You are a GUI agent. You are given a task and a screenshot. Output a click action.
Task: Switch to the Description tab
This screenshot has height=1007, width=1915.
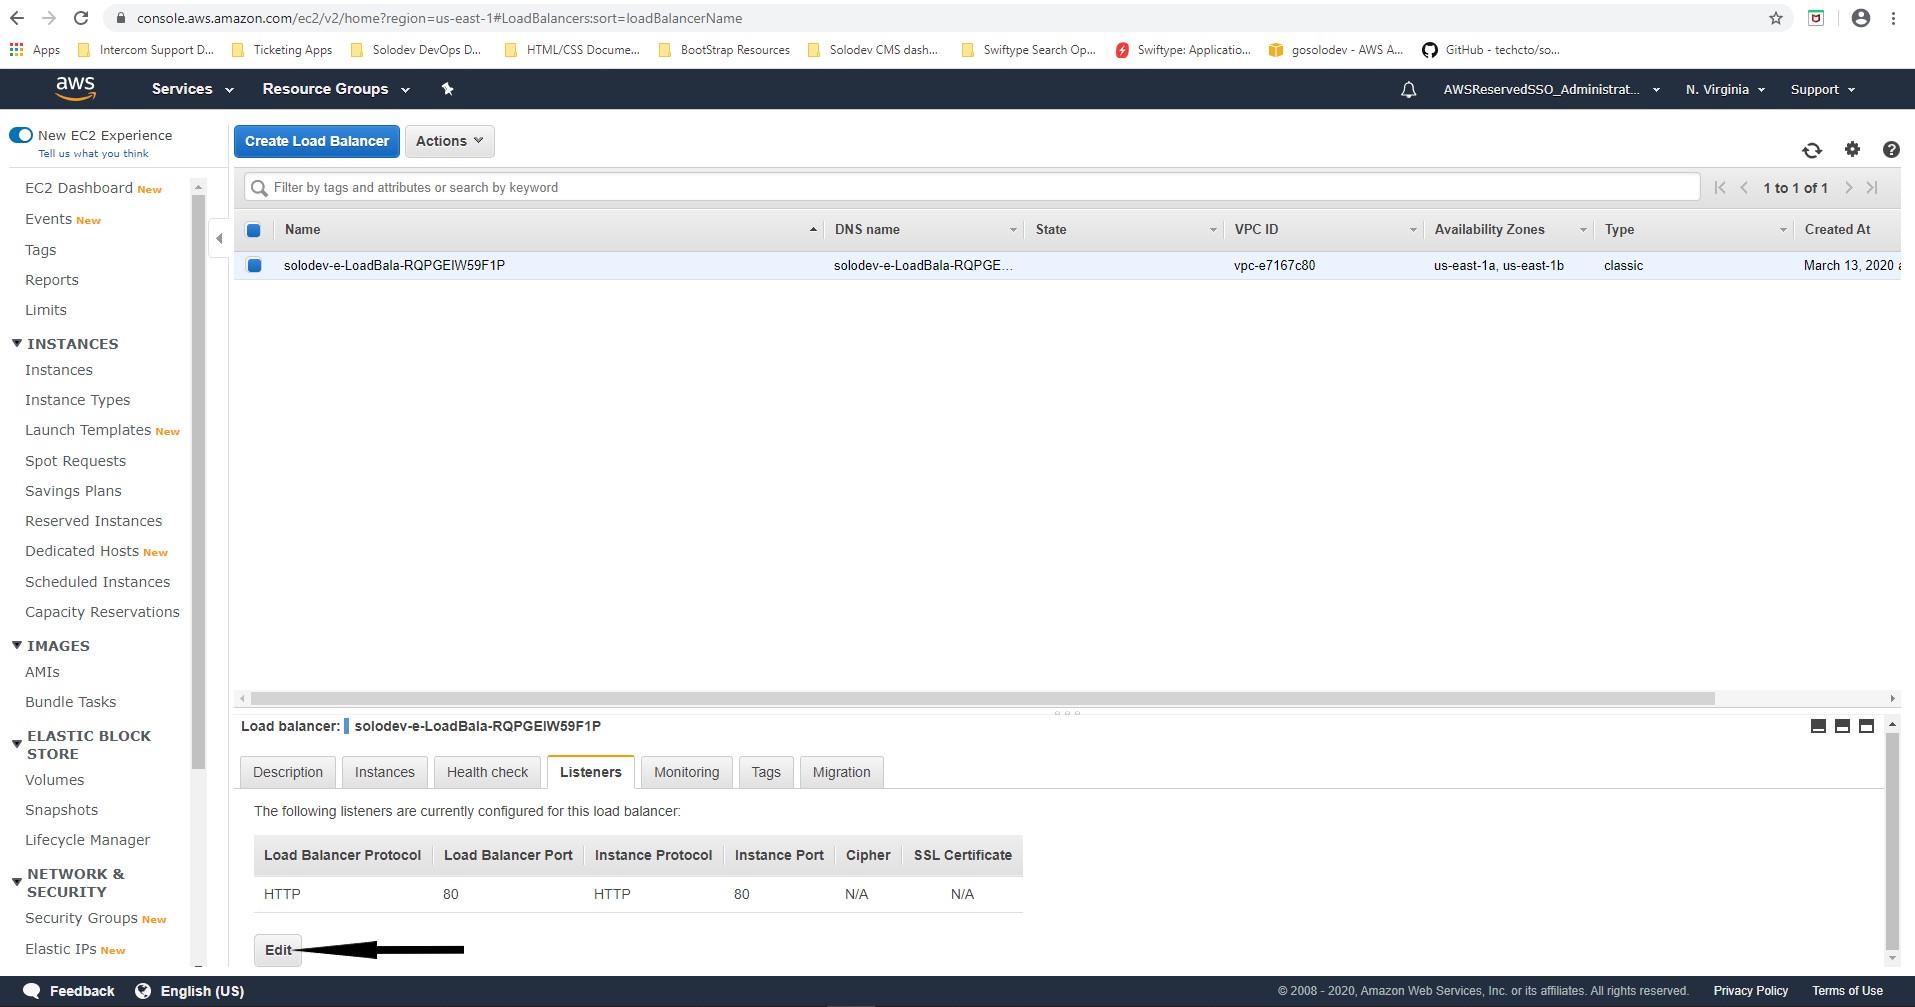[x=288, y=772]
